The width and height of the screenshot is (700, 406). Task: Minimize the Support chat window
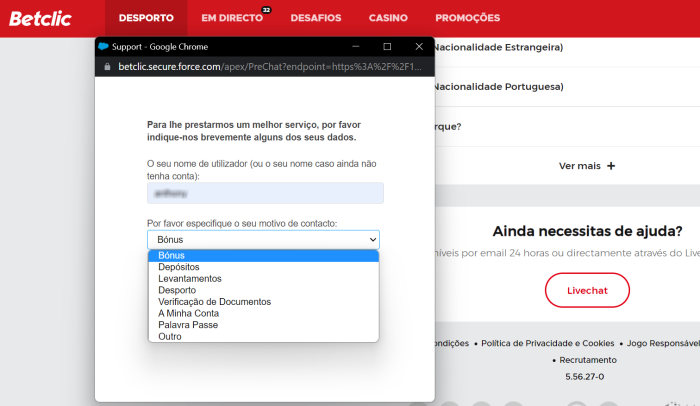pos(355,46)
